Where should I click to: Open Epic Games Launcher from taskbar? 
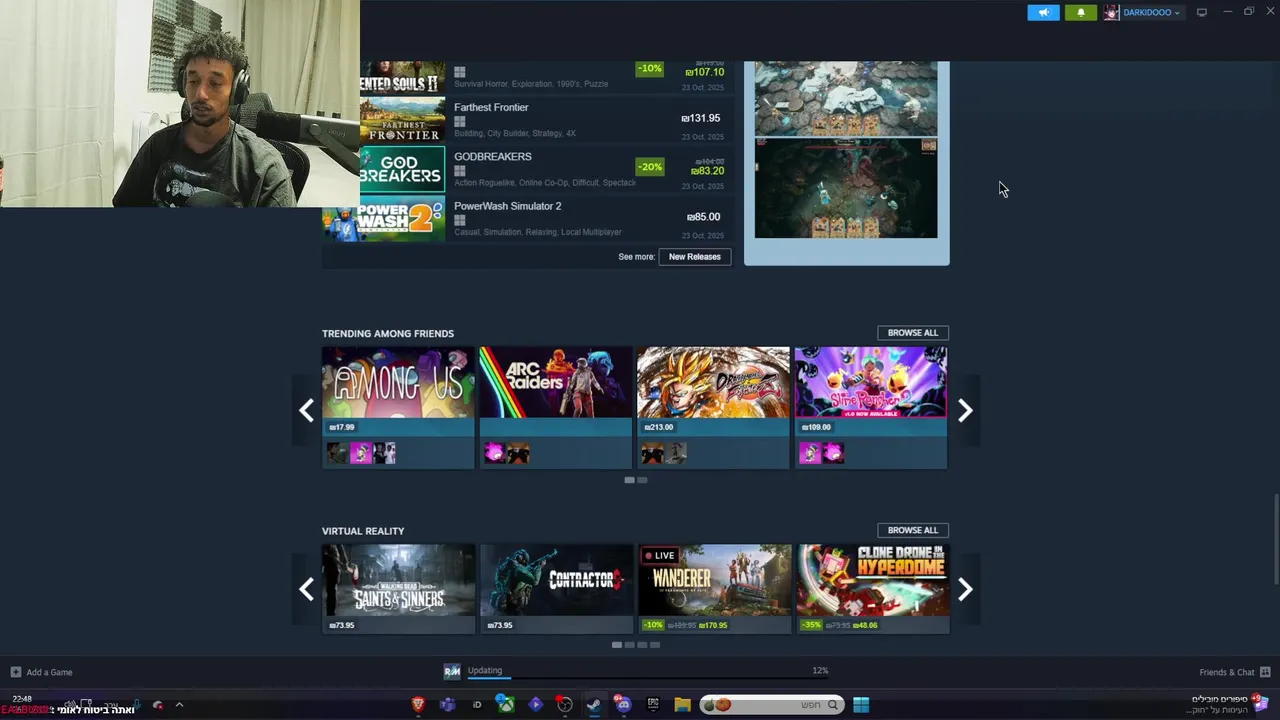click(653, 705)
